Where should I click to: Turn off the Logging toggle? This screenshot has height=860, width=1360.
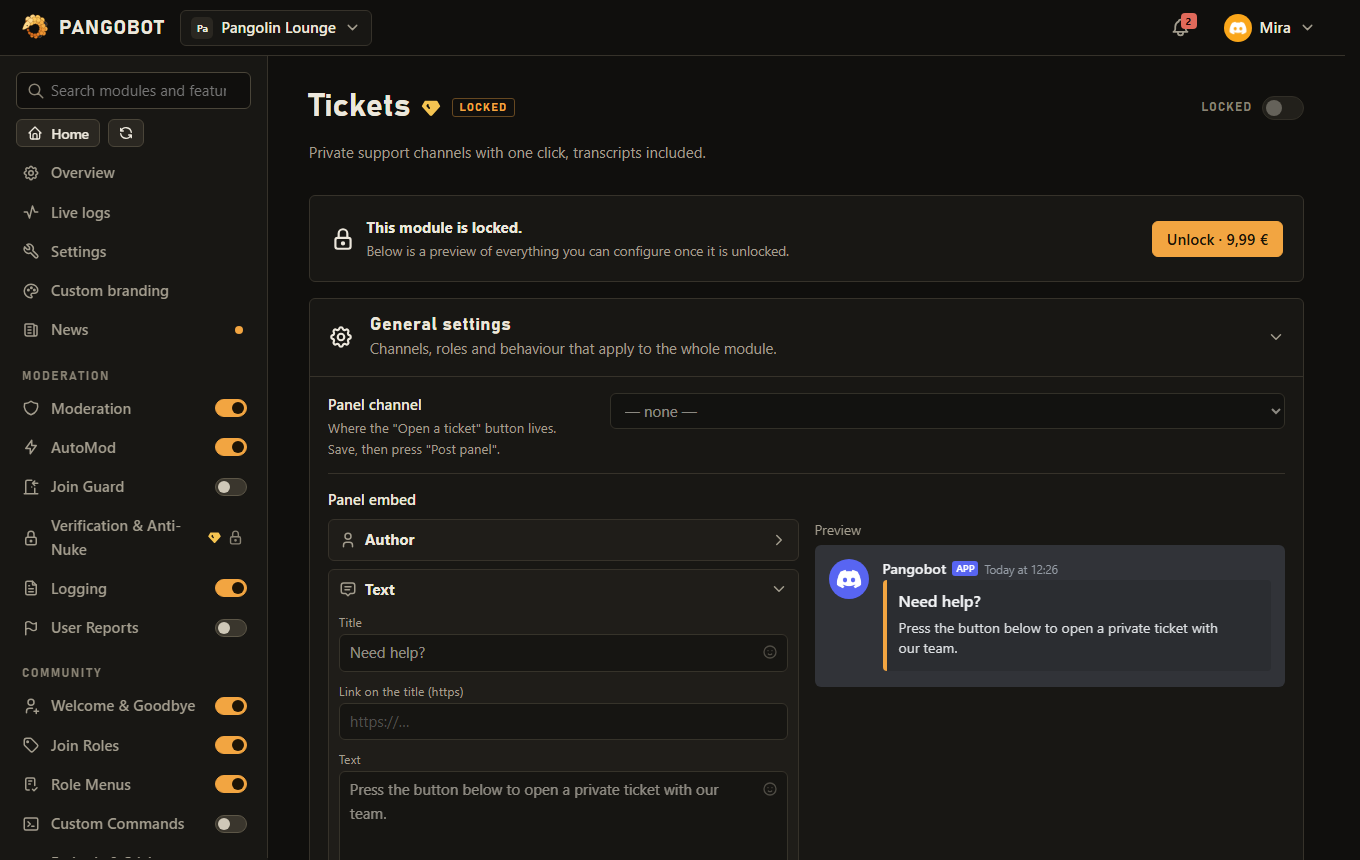pos(231,588)
